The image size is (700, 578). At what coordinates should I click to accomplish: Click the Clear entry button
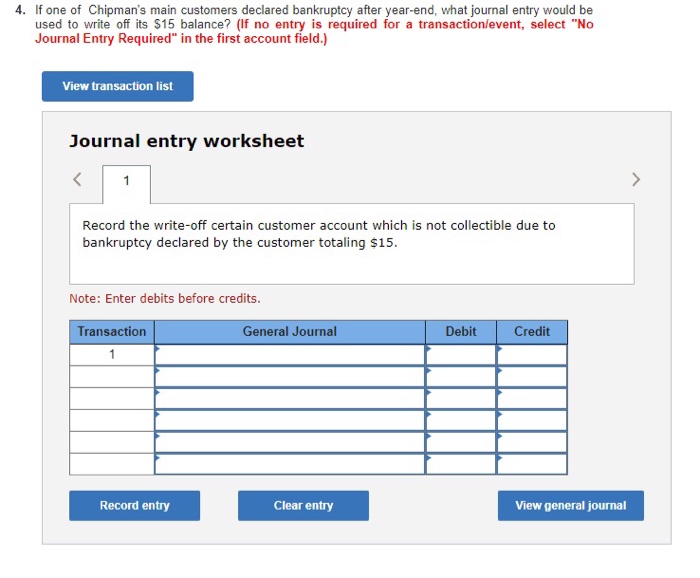[303, 506]
